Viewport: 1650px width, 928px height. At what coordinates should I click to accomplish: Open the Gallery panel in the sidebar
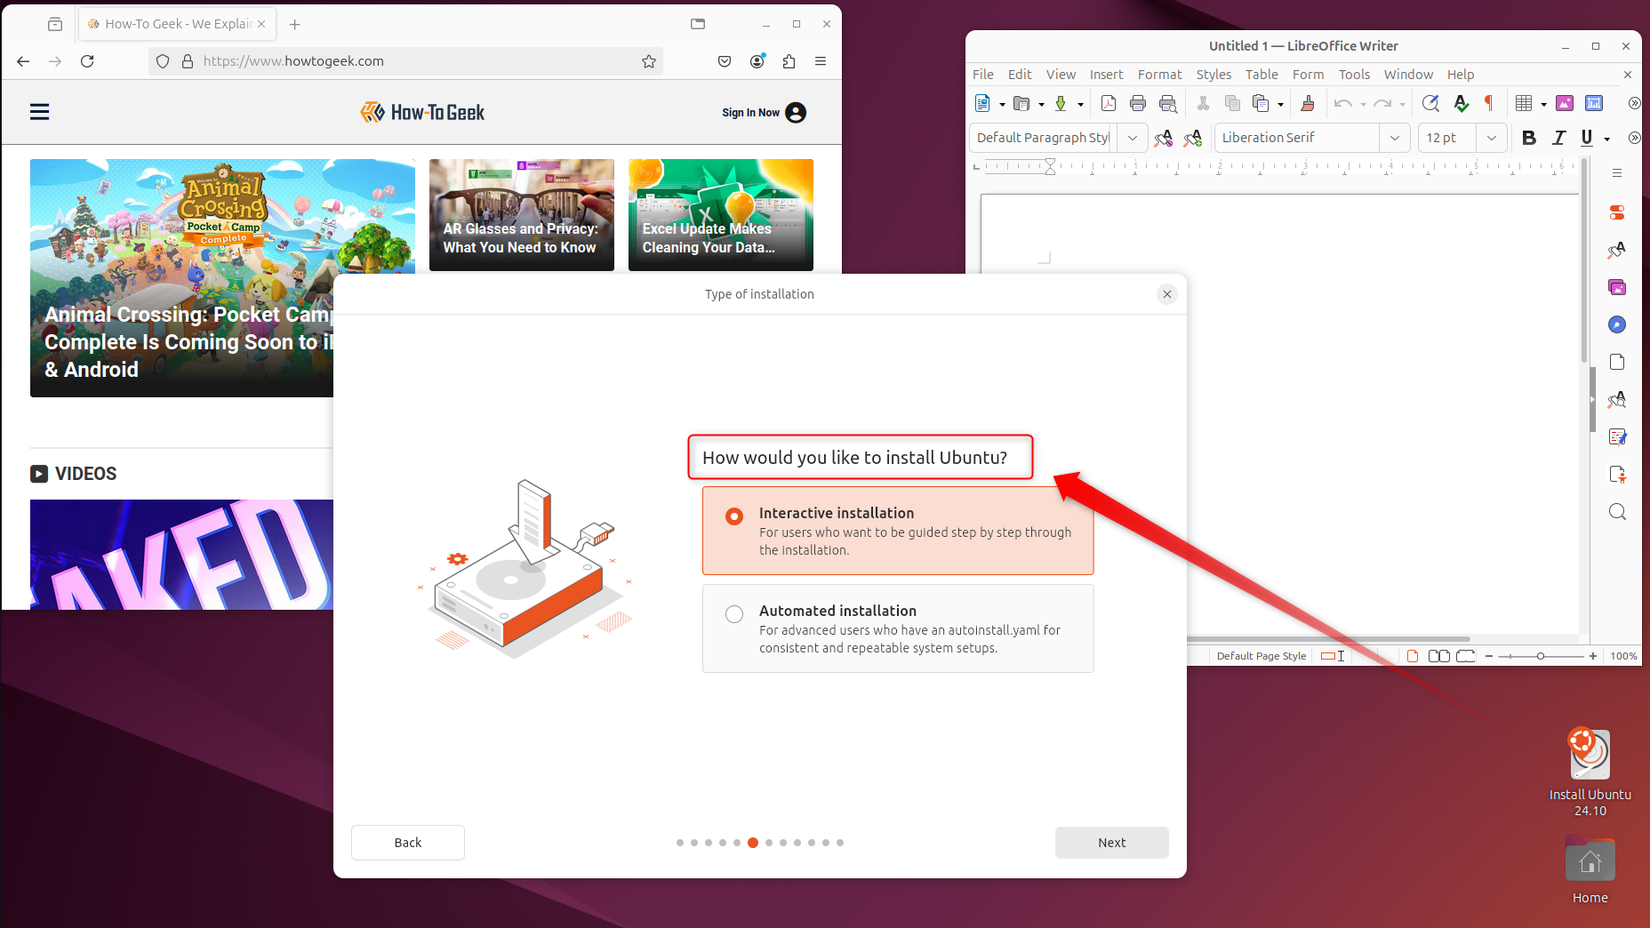click(1617, 287)
